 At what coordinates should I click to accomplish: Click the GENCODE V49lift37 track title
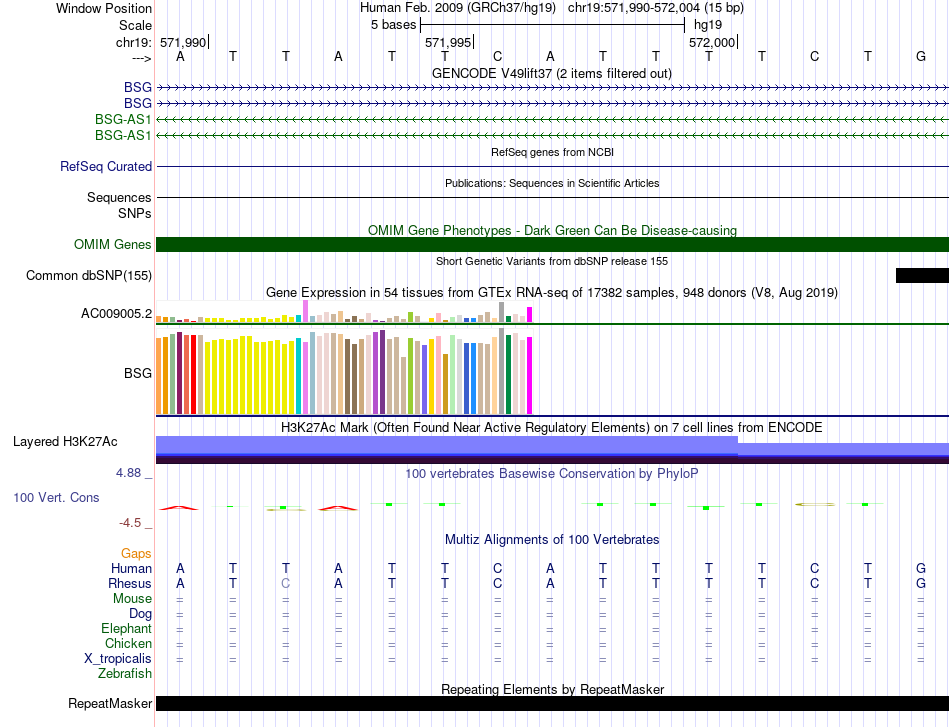551,73
